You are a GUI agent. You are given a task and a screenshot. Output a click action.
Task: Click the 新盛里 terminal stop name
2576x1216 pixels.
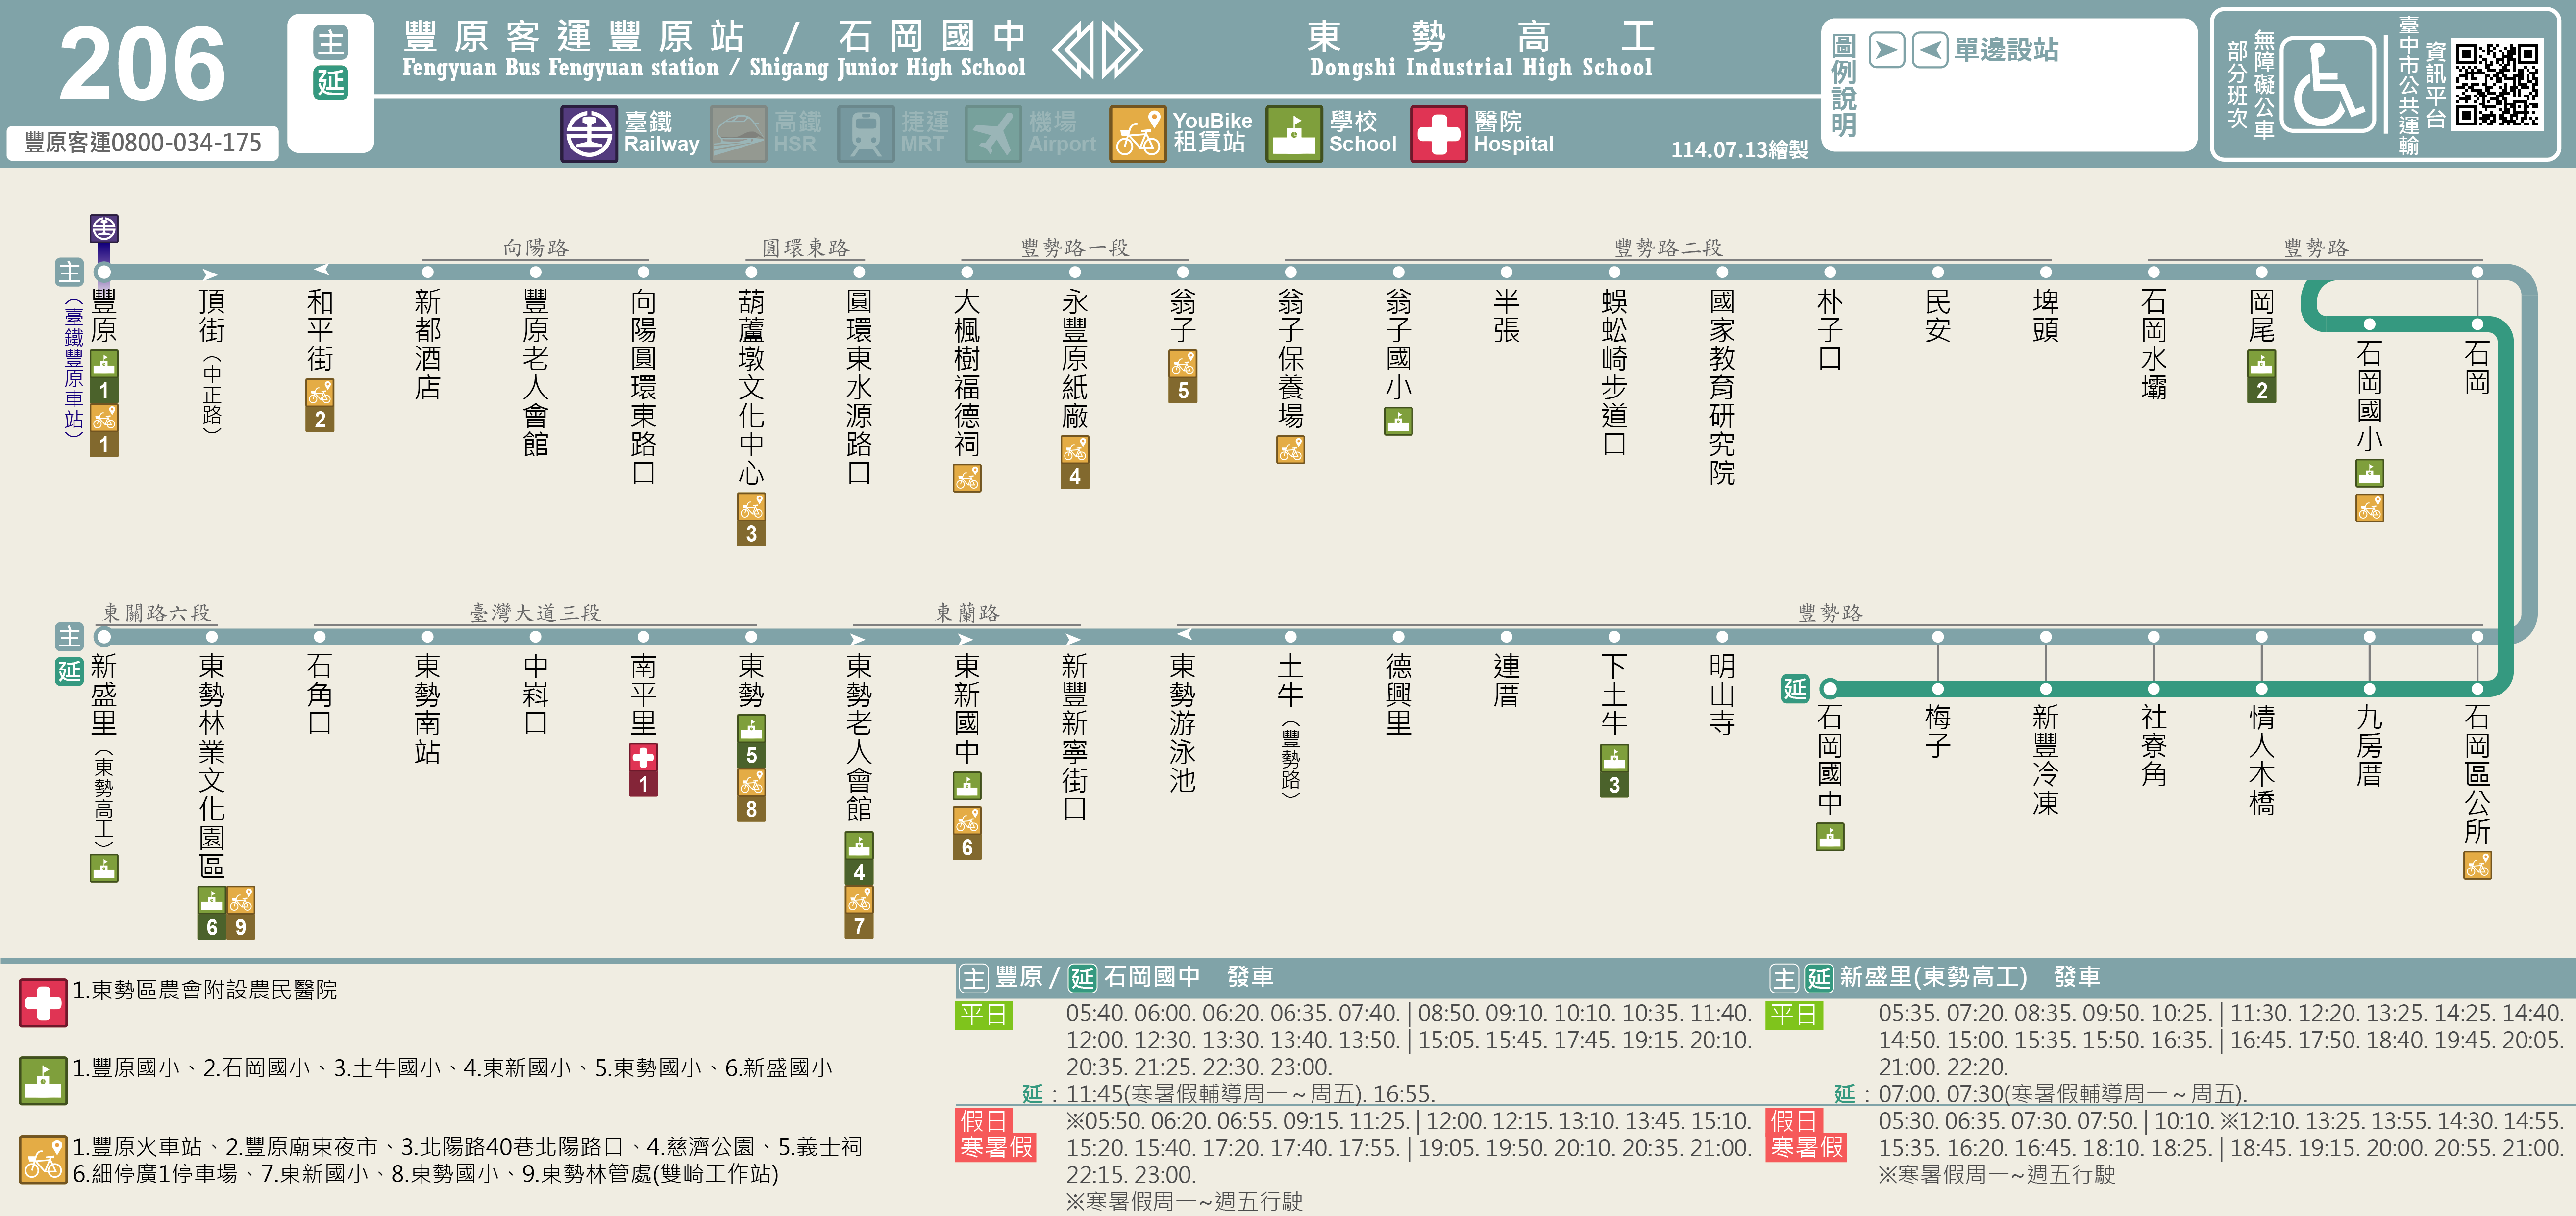pyautogui.click(x=104, y=695)
